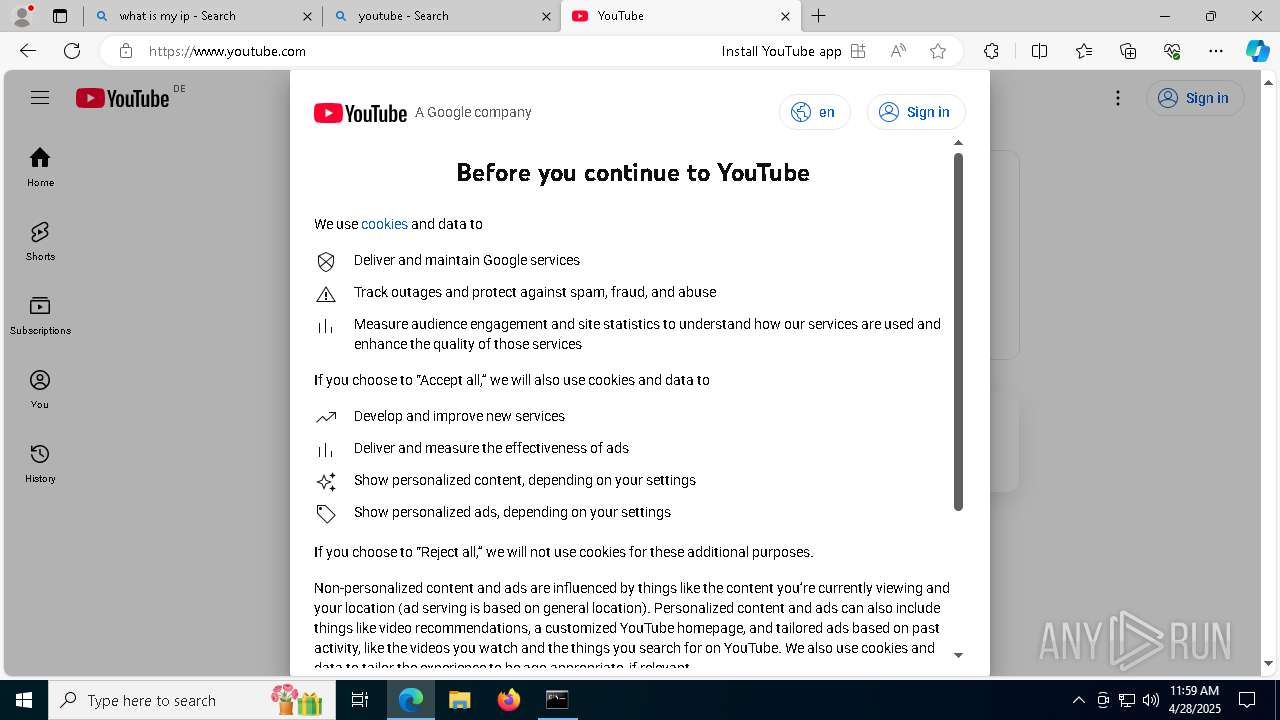The height and width of the screenshot is (720, 1280).
Task: Open Copilot sidebar icon
Action: click(1257, 51)
